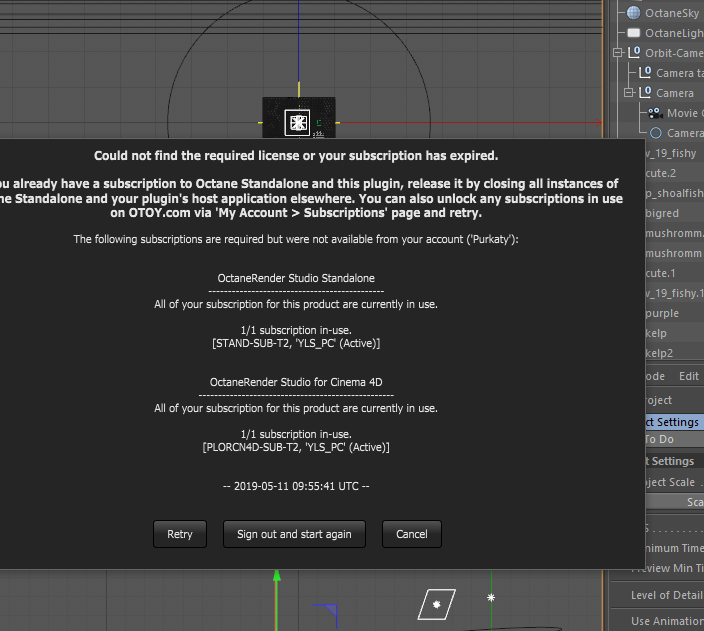704x631 pixels.
Task: Click the green Y-axis arrow handle
Action: pos(277,575)
